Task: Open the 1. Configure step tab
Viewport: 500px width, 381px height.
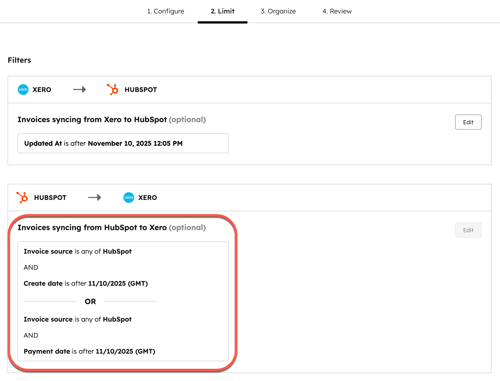Action: pos(166,11)
